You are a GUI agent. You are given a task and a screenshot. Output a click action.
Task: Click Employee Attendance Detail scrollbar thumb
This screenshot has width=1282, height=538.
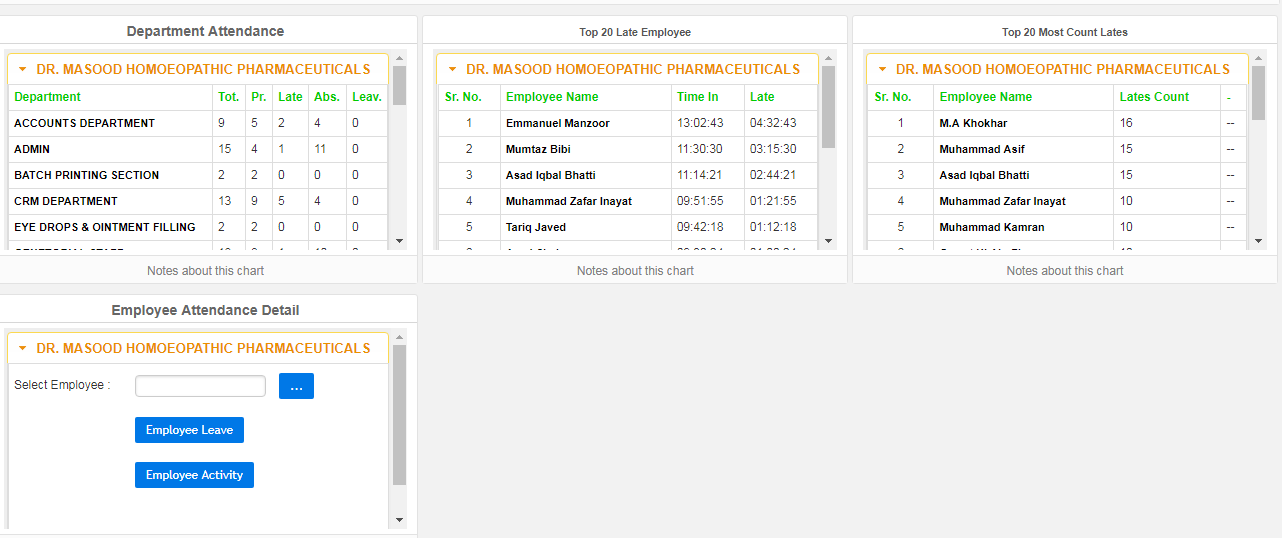pyautogui.click(x=399, y=416)
